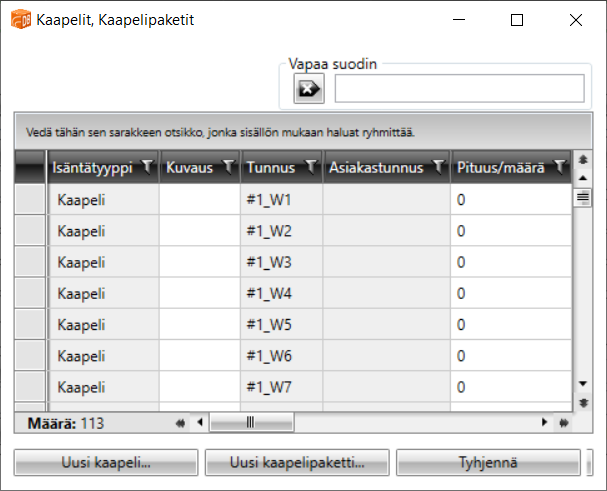
Task: Jump to the top of the list with the double-up arrow
Action: click(584, 160)
